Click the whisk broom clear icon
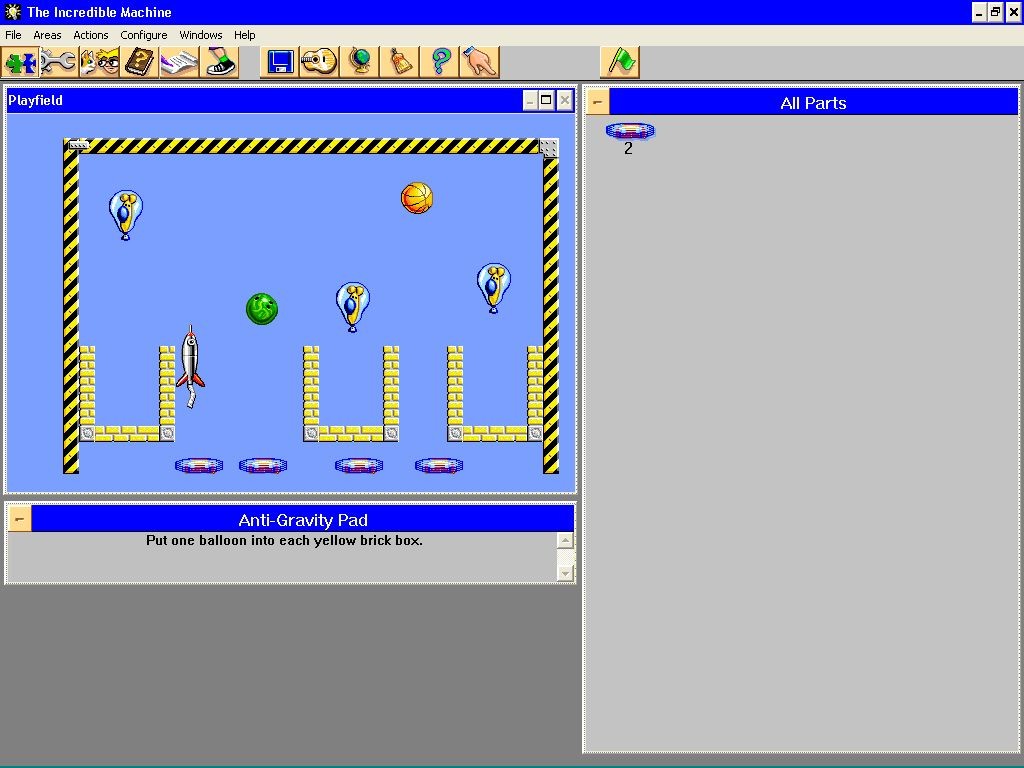Image resolution: width=1024 pixels, height=768 pixels. tap(400, 63)
